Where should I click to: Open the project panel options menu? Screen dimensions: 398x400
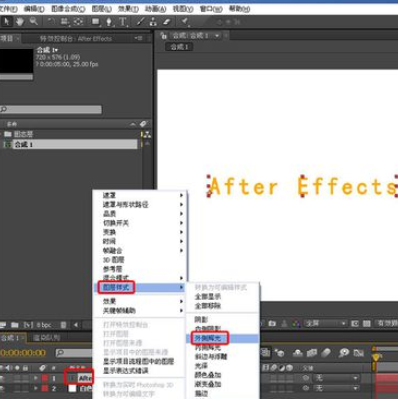138,39
